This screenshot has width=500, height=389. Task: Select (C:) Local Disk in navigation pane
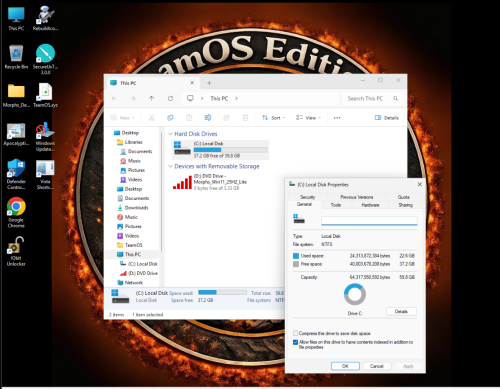[143, 264]
